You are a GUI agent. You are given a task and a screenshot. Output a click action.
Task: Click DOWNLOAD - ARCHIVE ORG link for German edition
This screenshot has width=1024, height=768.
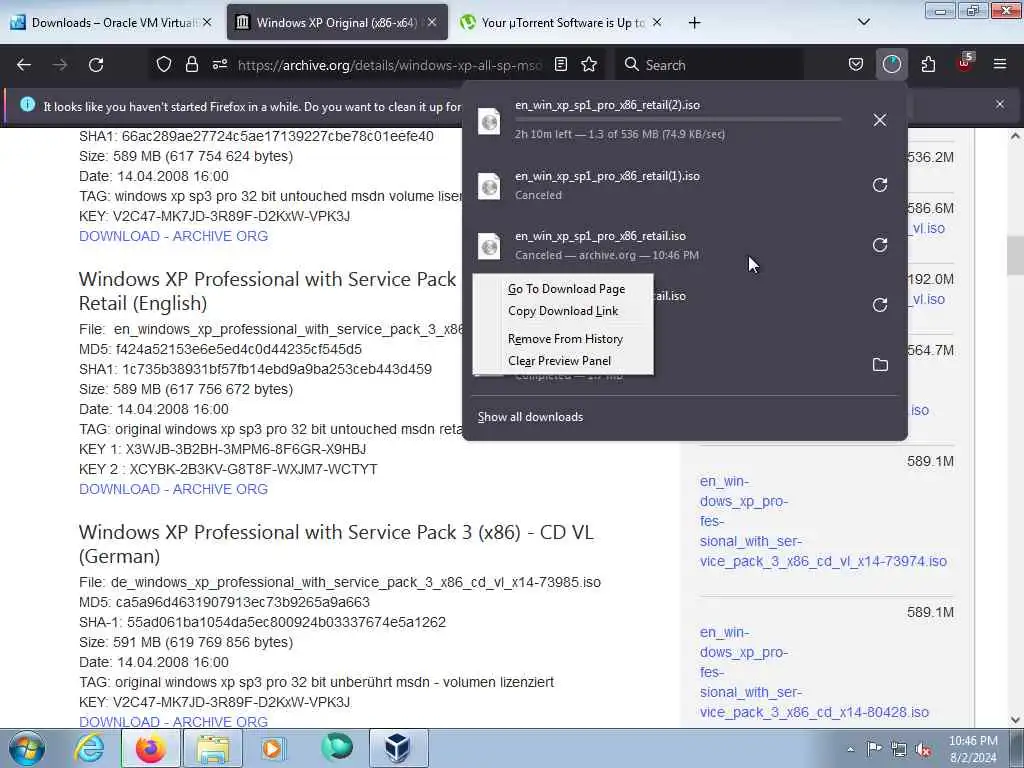click(x=173, y=722)
